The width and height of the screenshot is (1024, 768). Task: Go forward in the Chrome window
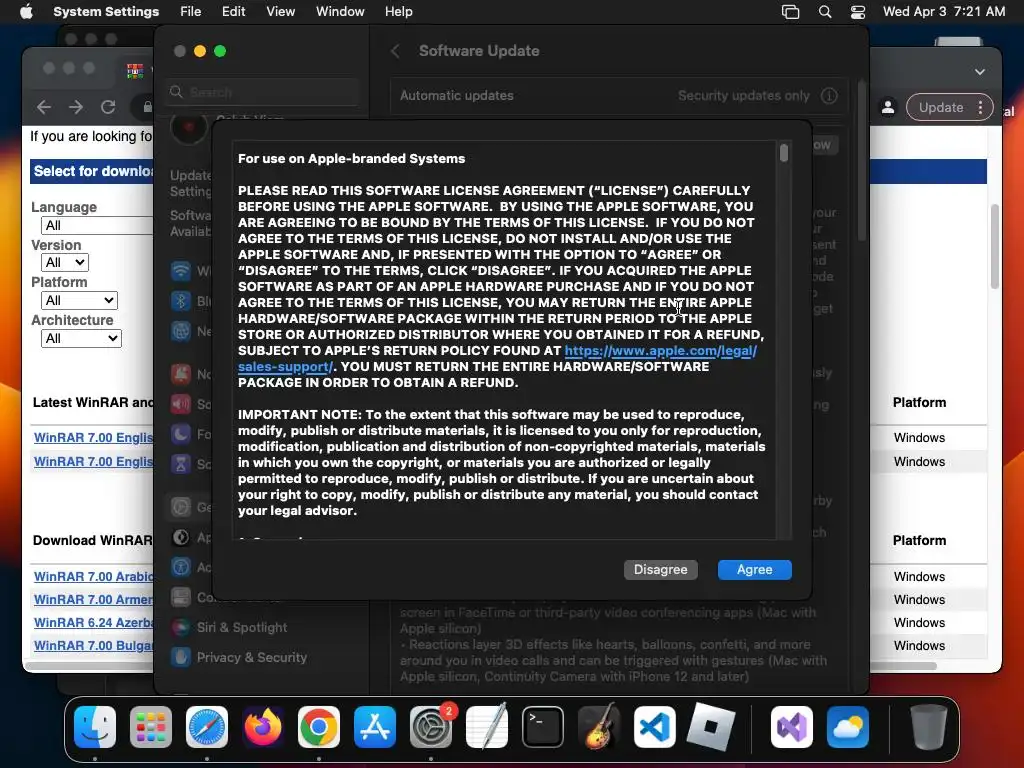[x=76, y=107]
